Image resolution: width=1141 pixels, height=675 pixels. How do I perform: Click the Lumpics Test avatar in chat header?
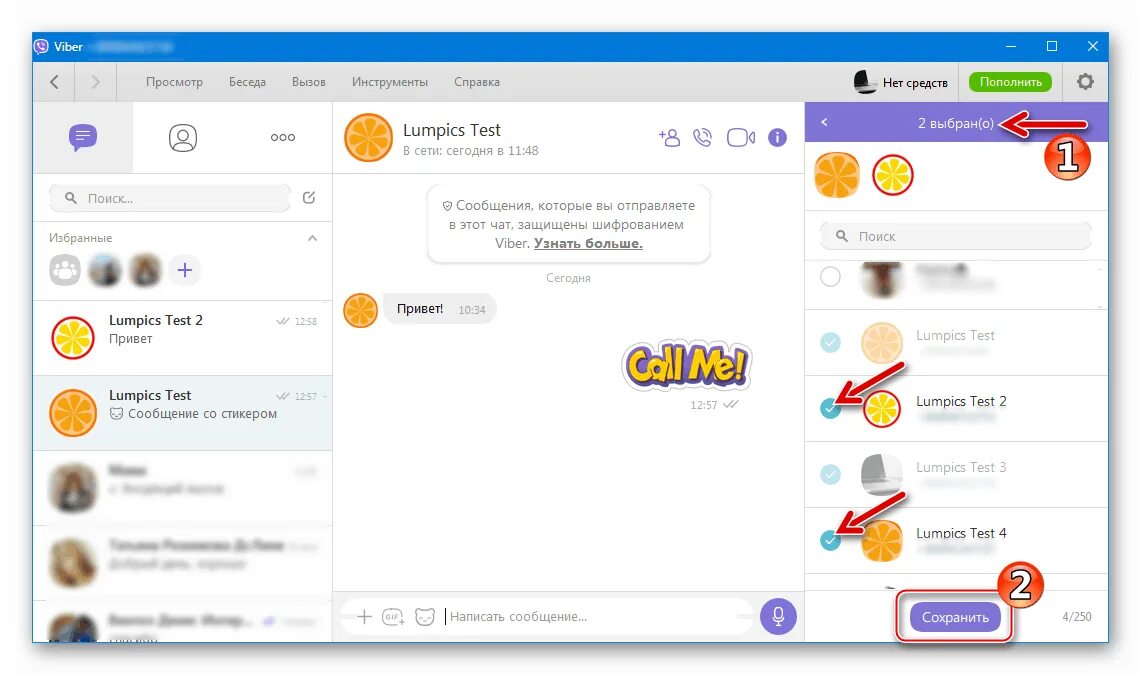(368, 137)
